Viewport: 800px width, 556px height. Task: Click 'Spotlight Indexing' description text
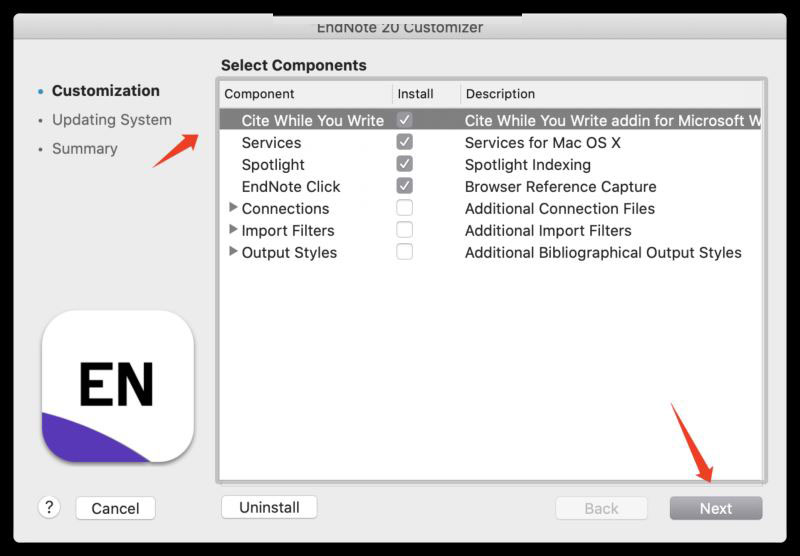click(x=528, y=165)
